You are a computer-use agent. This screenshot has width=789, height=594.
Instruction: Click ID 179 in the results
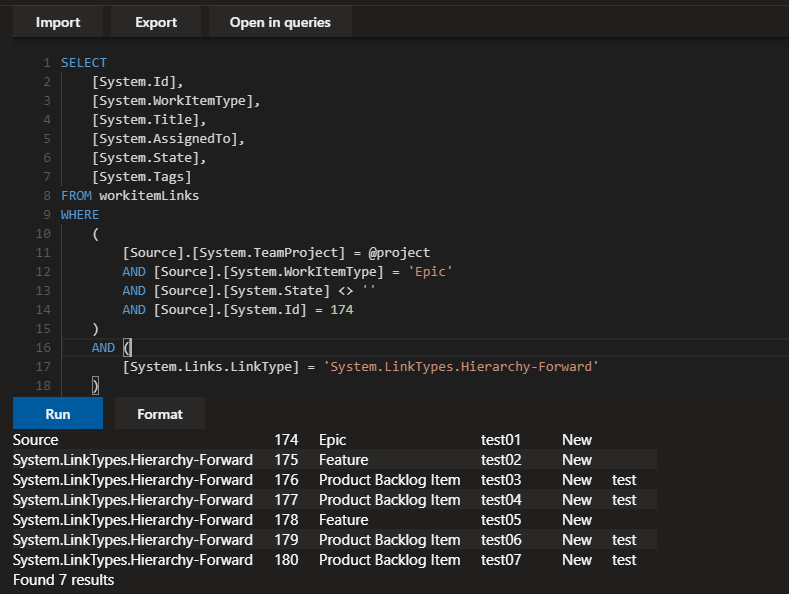286,540
